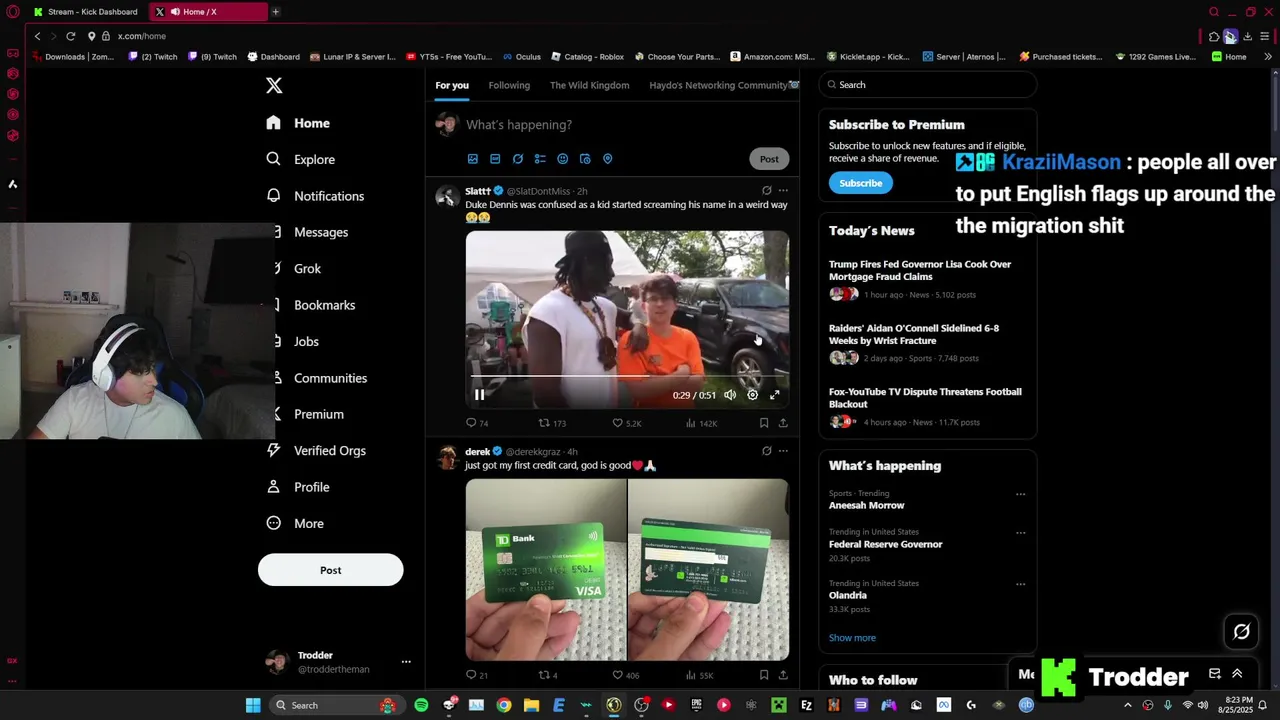Screen dimensions: 1280x720
Task: Schedule post using the calendar icon
Action: (585, 159)
